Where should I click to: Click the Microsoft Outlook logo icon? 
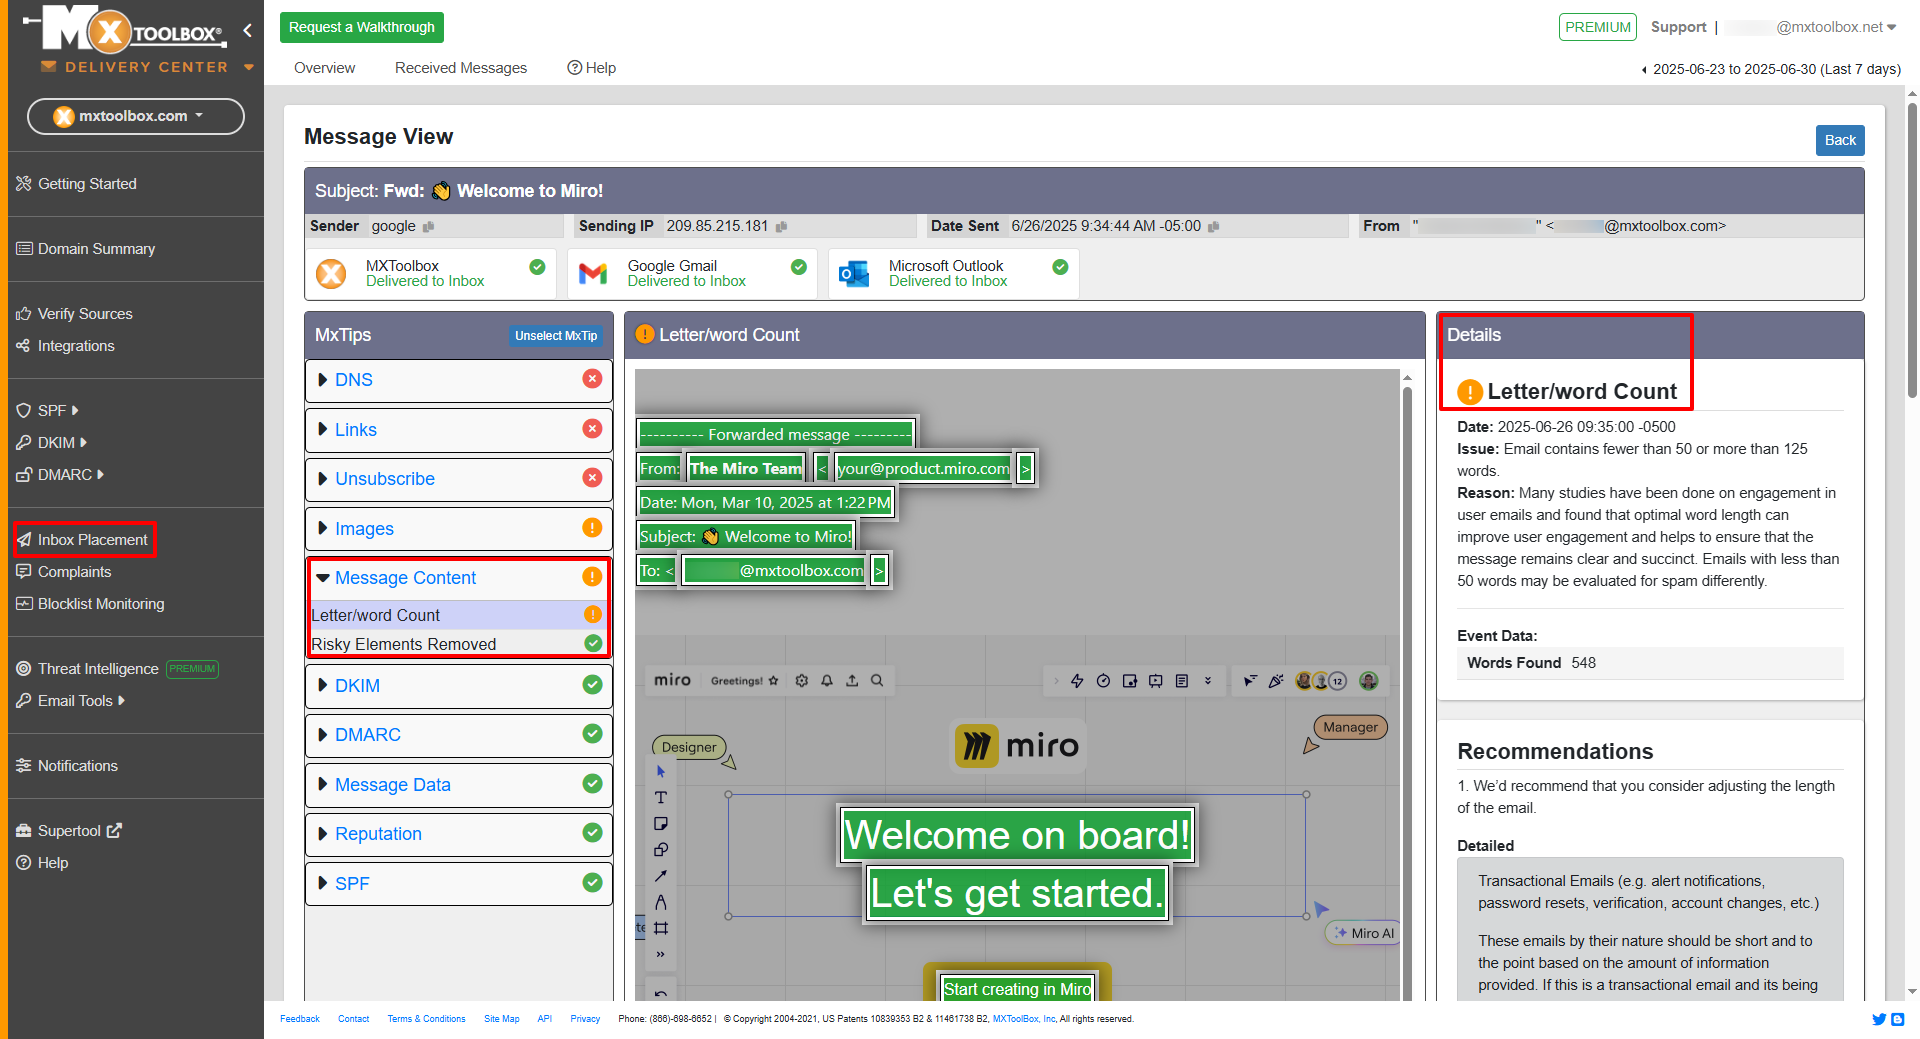[x=854, y=273]
